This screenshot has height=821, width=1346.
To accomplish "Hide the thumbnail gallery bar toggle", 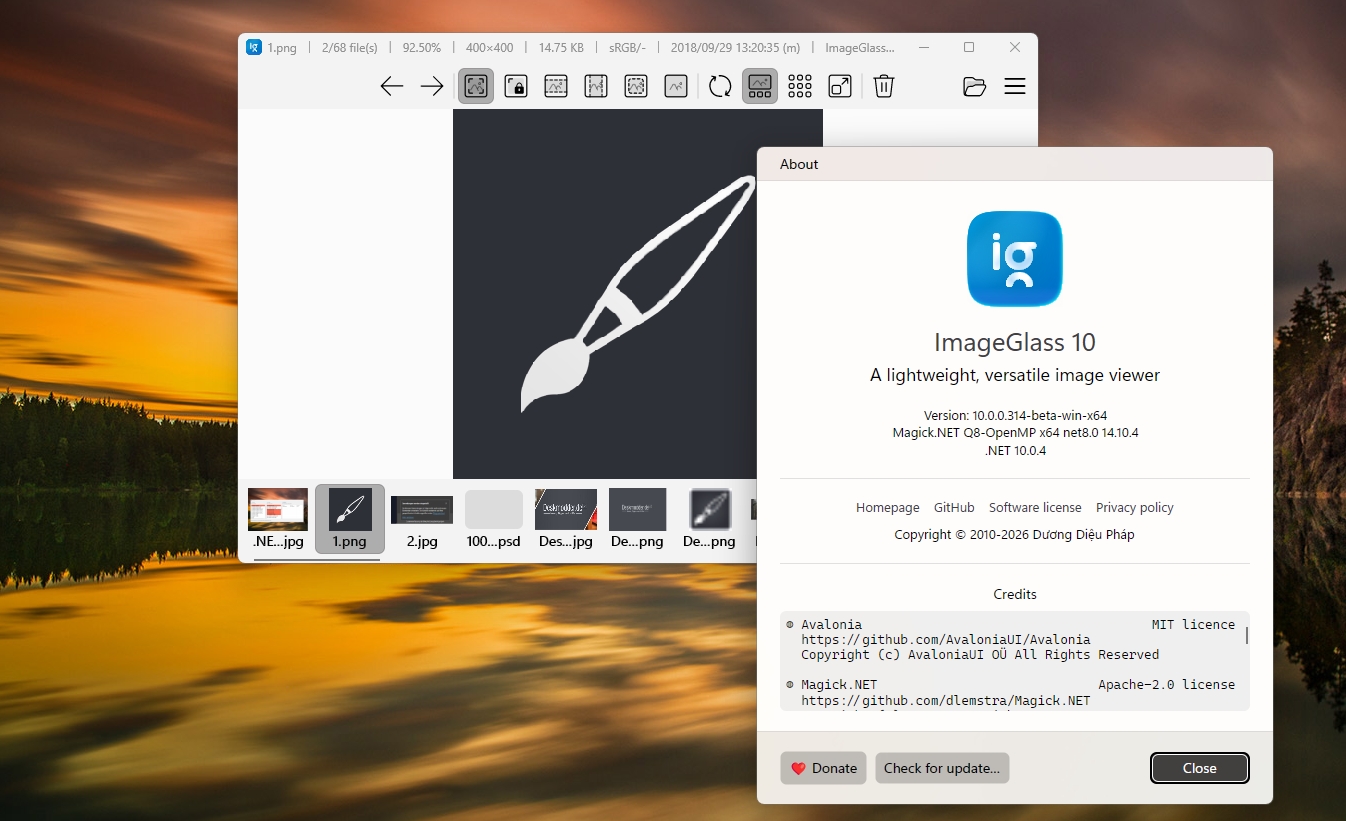I will tap(760, 87).
